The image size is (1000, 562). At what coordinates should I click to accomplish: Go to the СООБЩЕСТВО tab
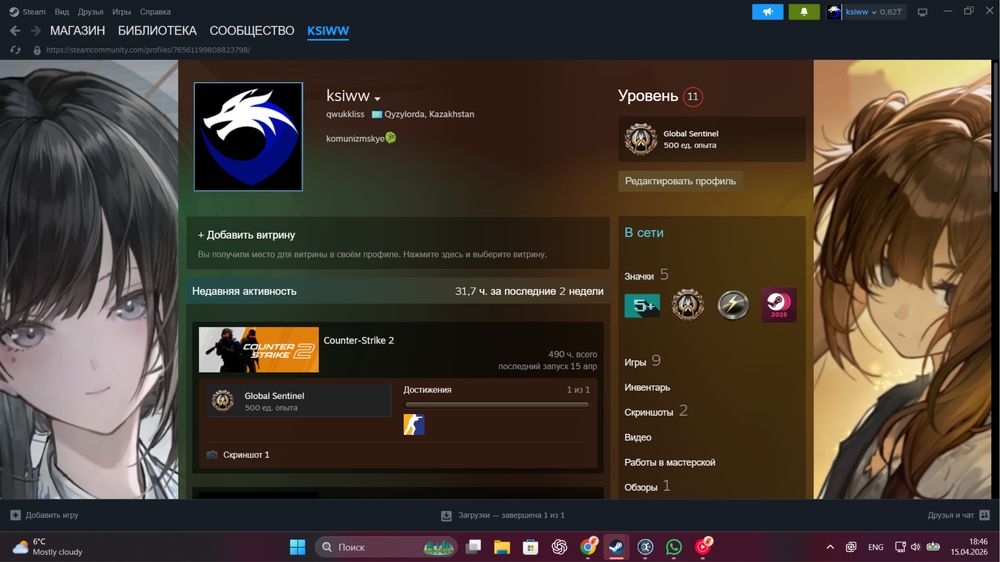click(x=252, y=31)
